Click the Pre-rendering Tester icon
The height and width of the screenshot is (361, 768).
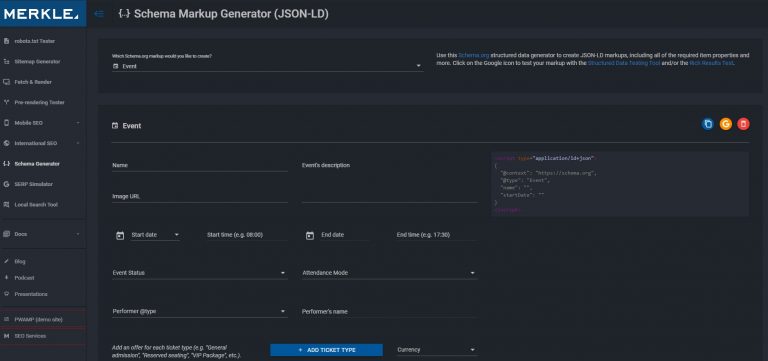6,102
